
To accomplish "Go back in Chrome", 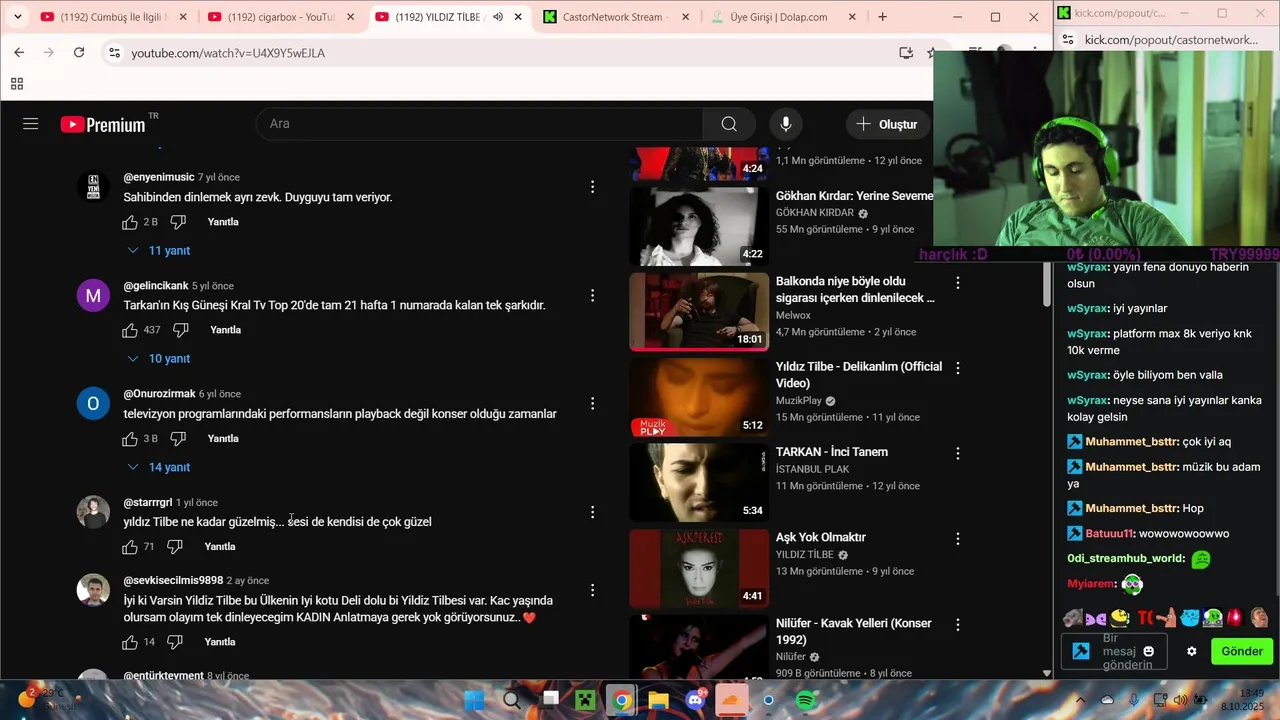I will (x=19, y=53).
